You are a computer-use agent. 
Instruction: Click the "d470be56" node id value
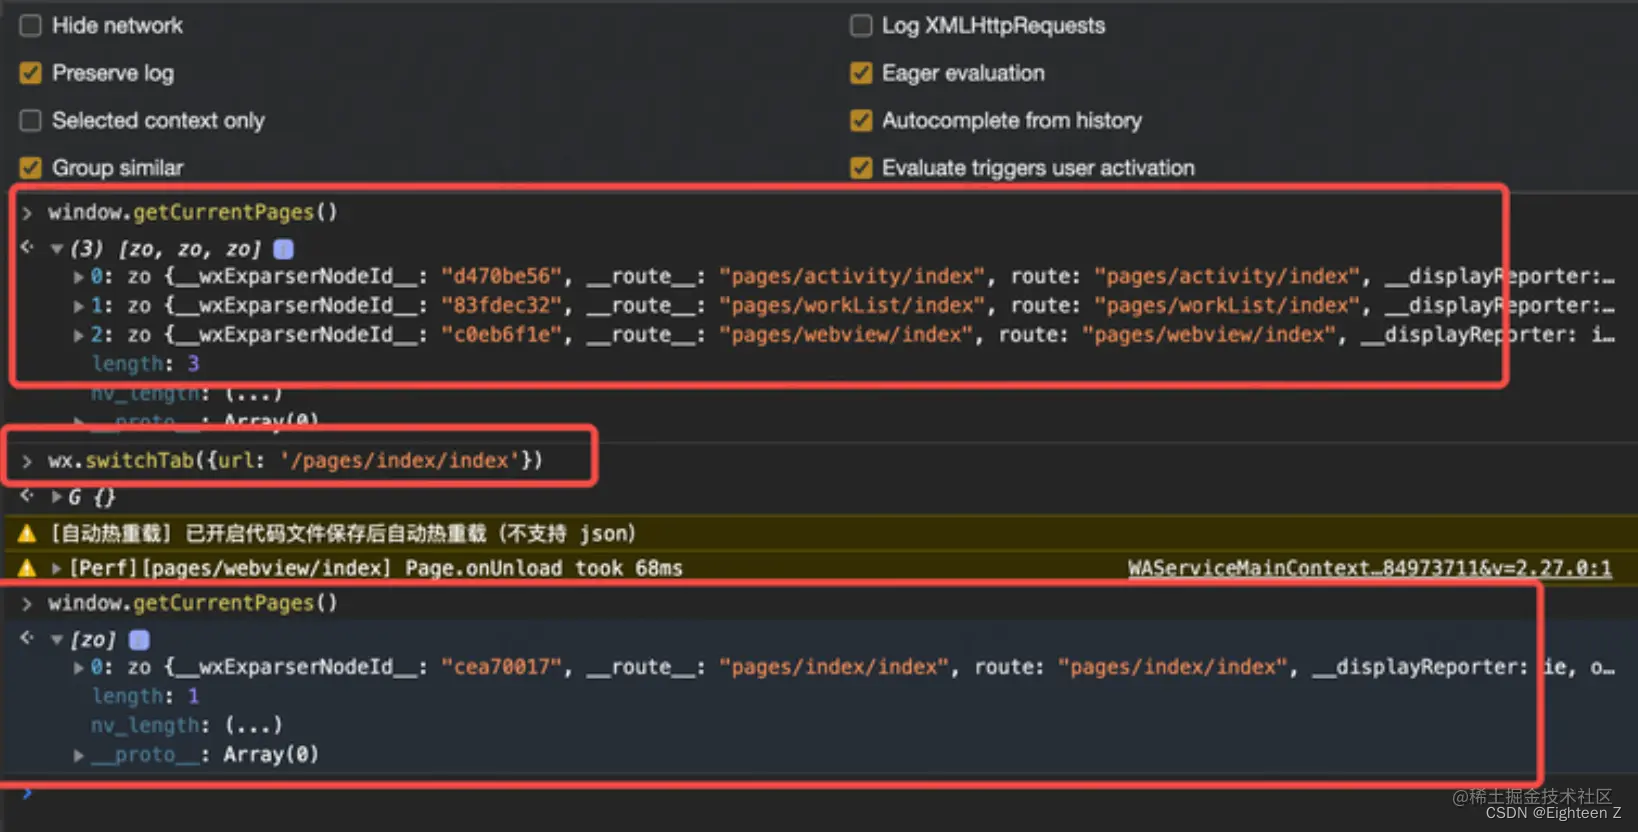(502, 277)
